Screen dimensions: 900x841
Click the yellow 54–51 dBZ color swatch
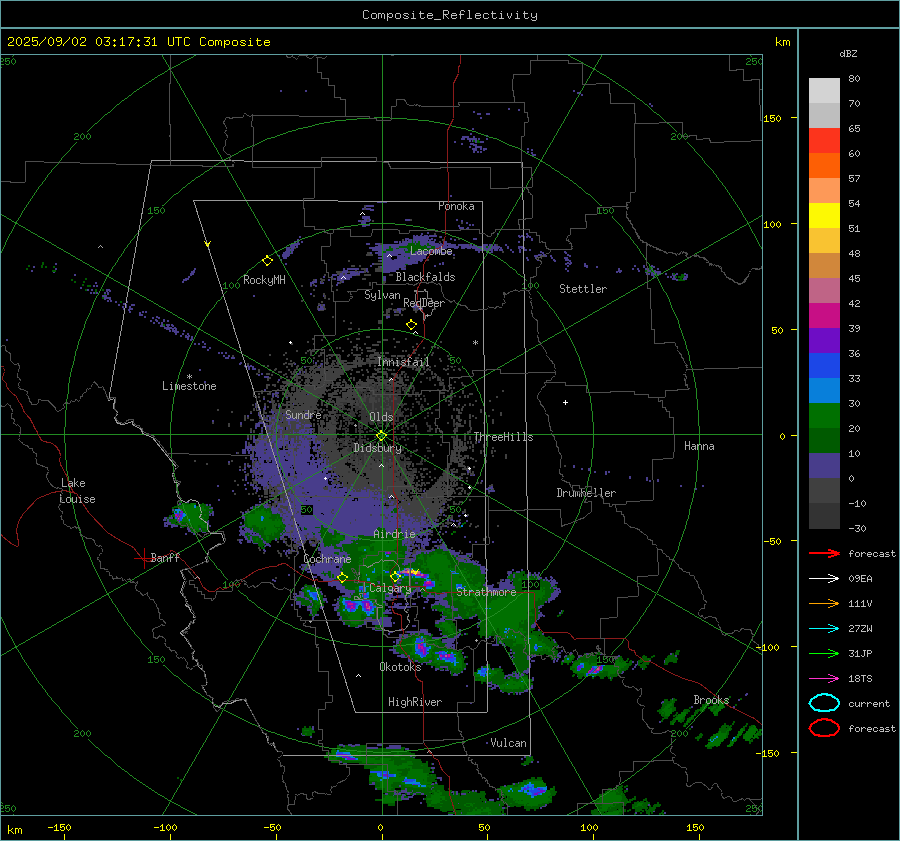[824, 215]
